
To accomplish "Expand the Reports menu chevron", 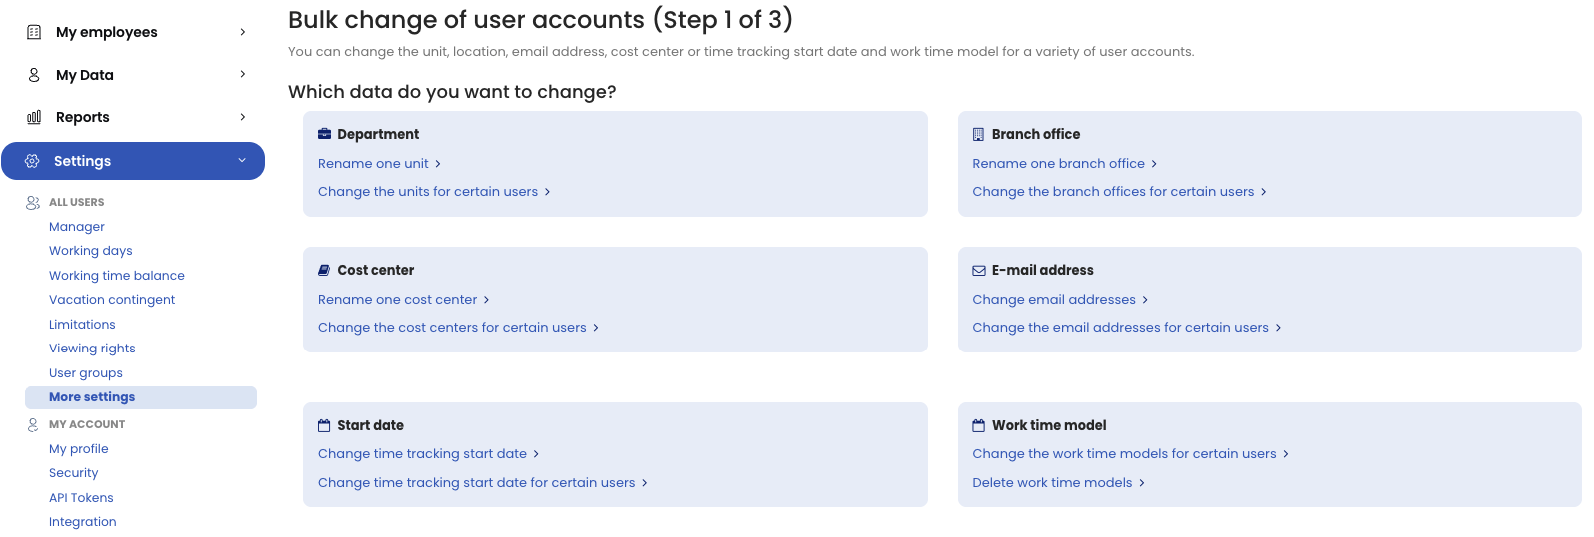I will (x=243, y=117).
